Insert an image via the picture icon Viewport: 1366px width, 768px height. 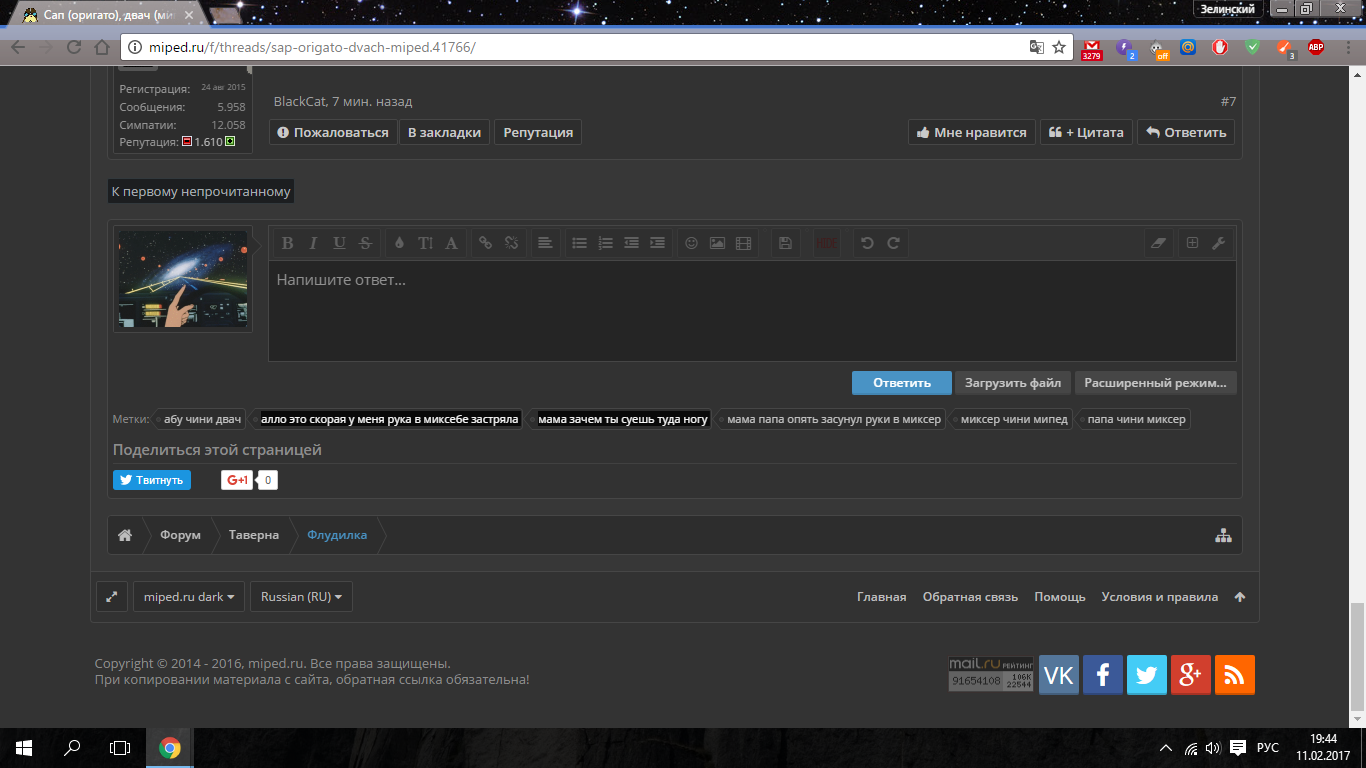click(x=717, y=243)
